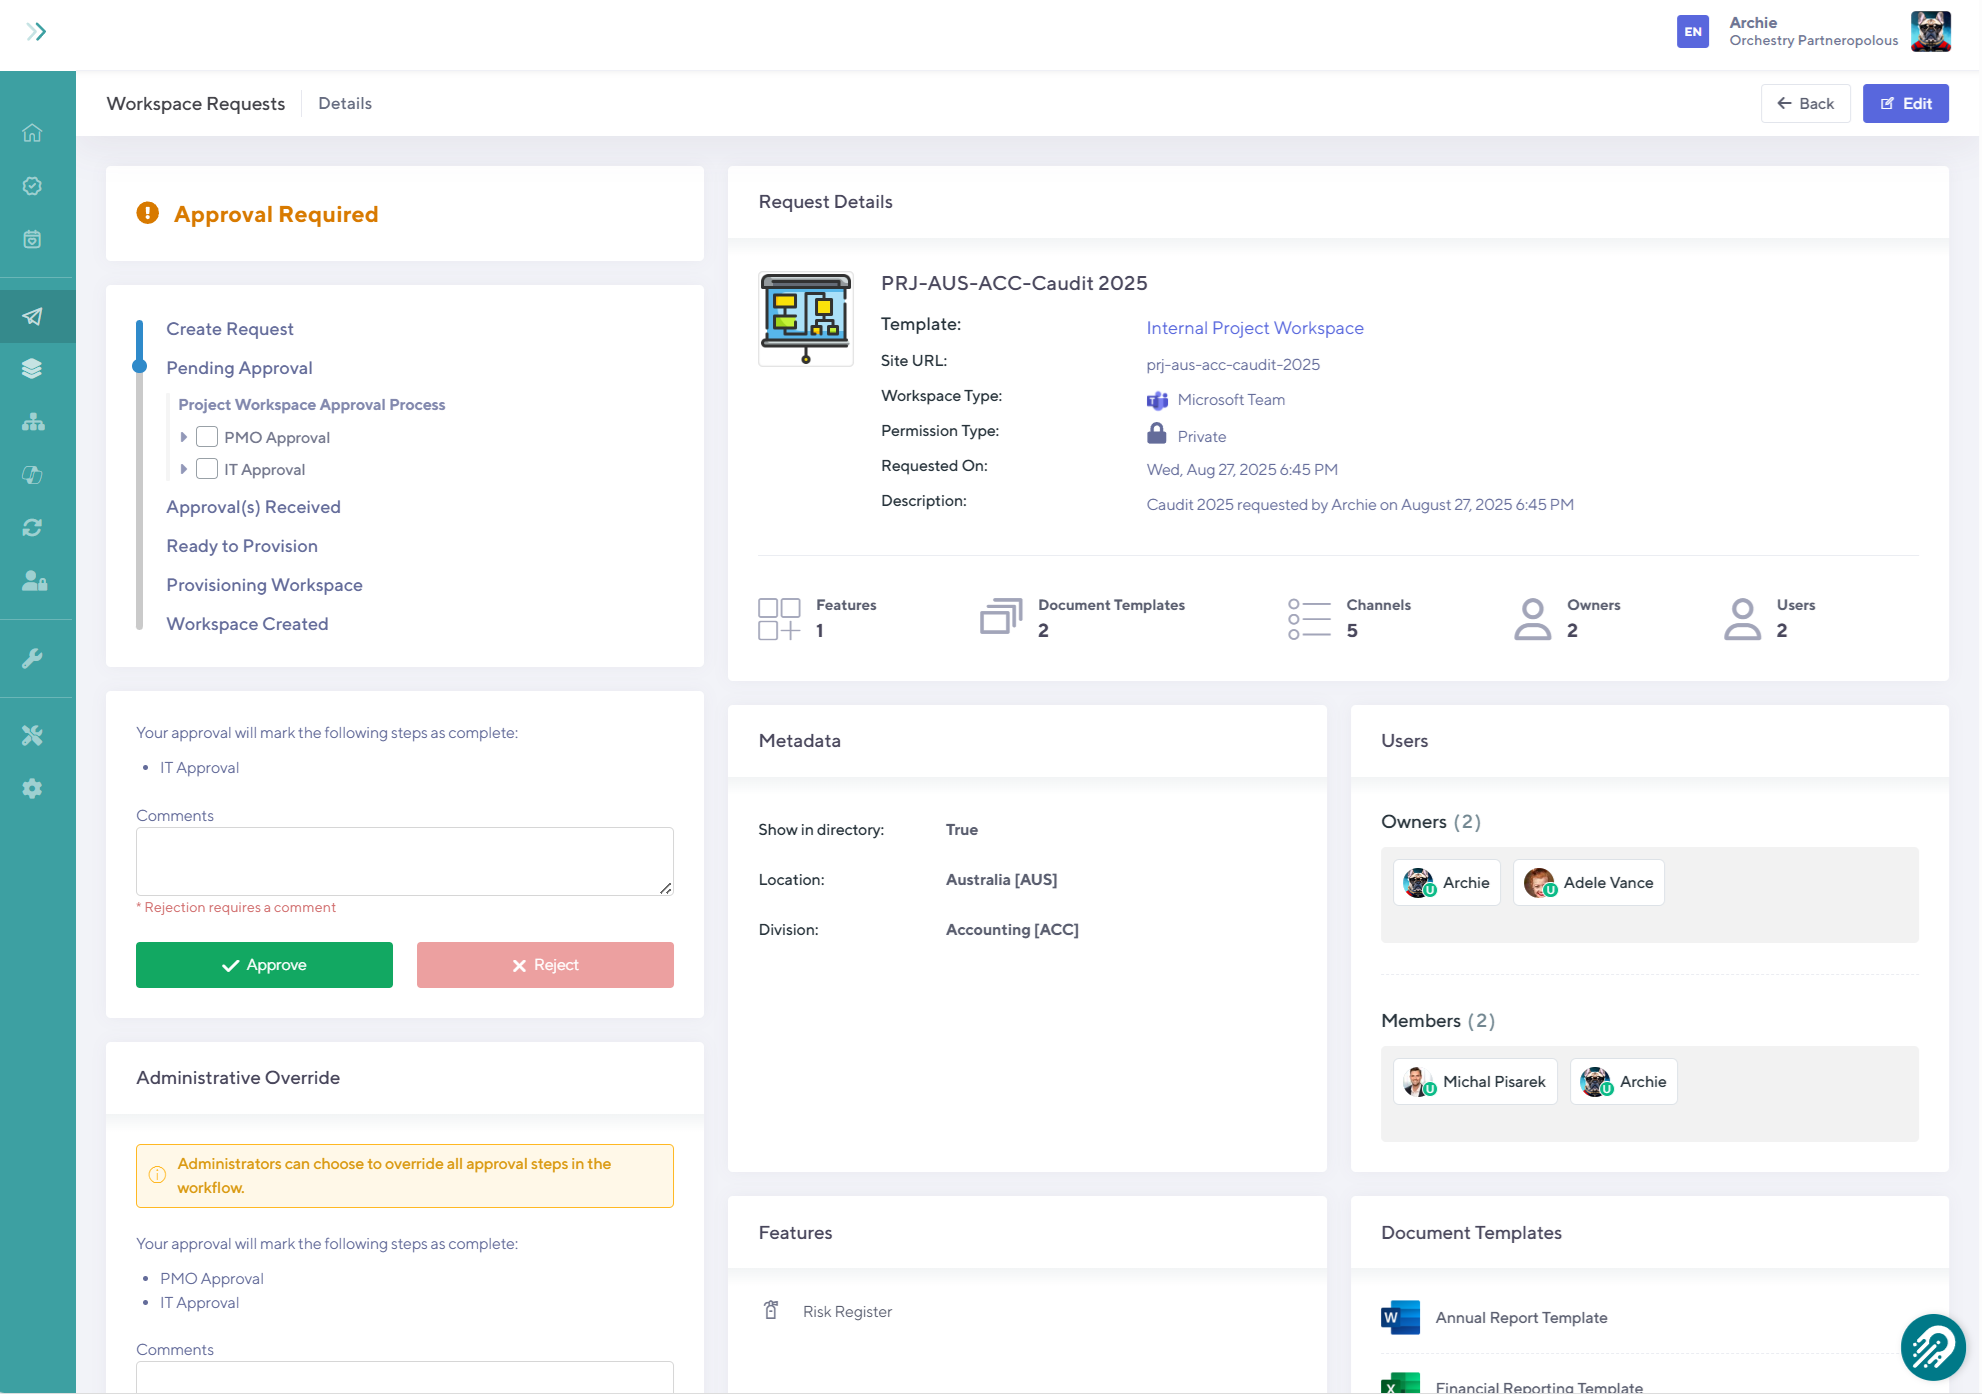Click the settings gear icon at sidebar bottom
This screenshot has width=1982, height=1394.
tap(32, 788)
